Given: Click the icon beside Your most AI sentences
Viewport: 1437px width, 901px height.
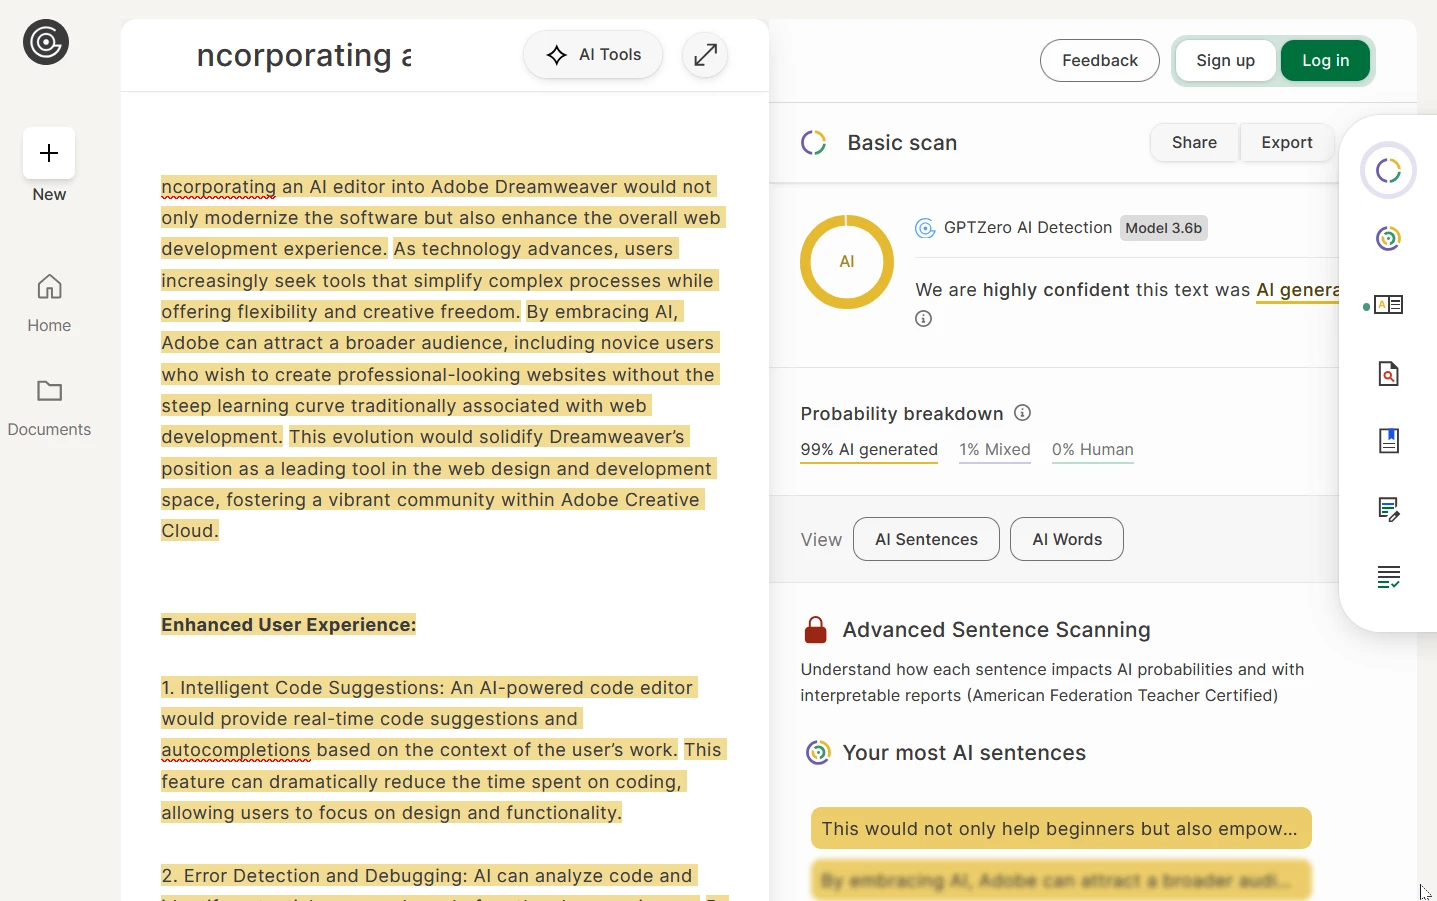Looking at the screenshot, I should (818, 752).
